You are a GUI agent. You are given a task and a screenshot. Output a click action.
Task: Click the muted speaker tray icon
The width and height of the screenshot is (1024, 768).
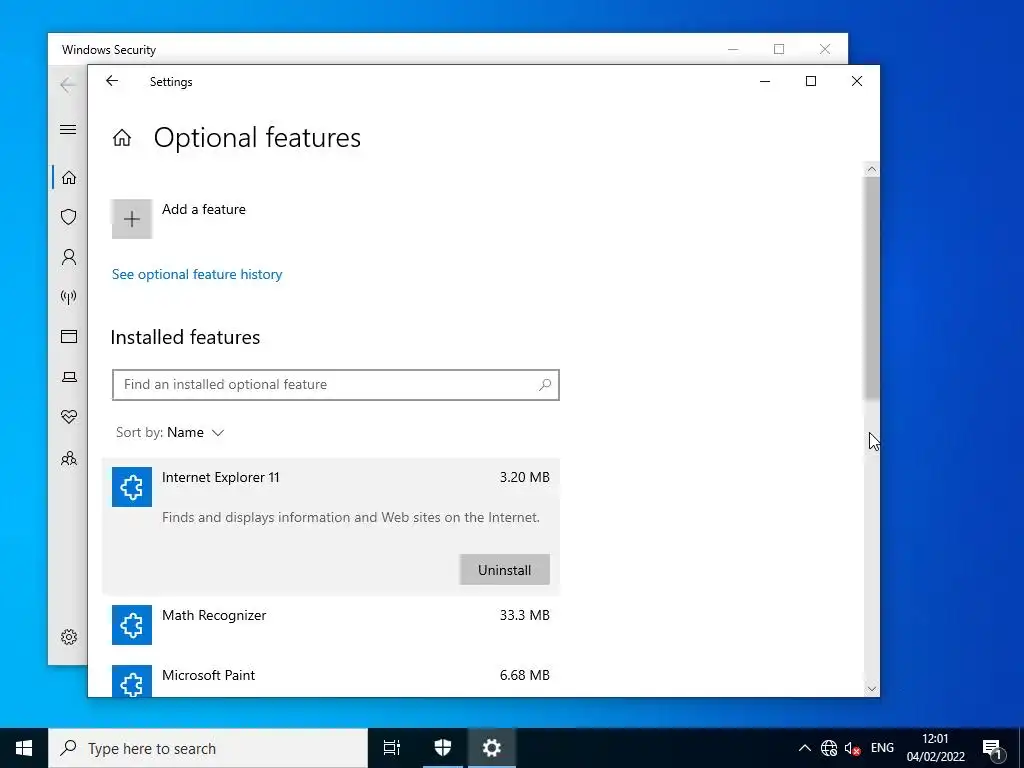coord(852,748)
